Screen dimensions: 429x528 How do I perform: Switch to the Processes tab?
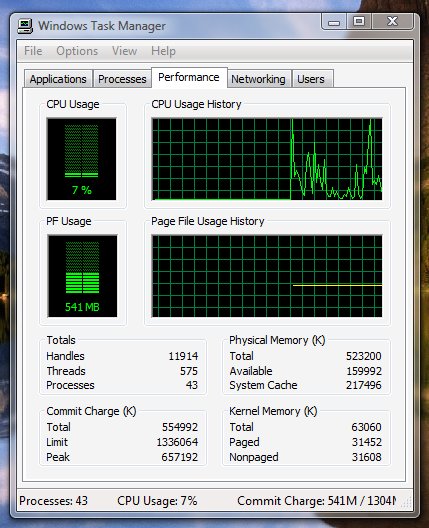[122, 79]
